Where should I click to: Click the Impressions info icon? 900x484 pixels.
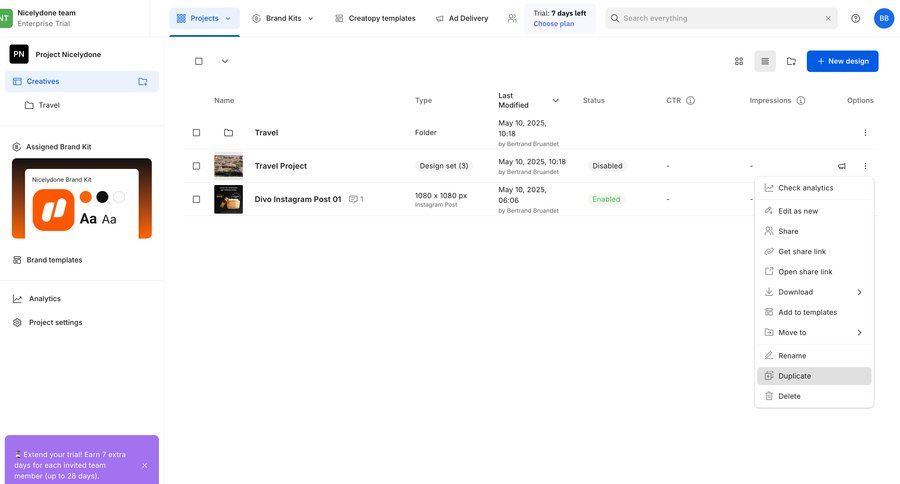(x=801, y=100)
